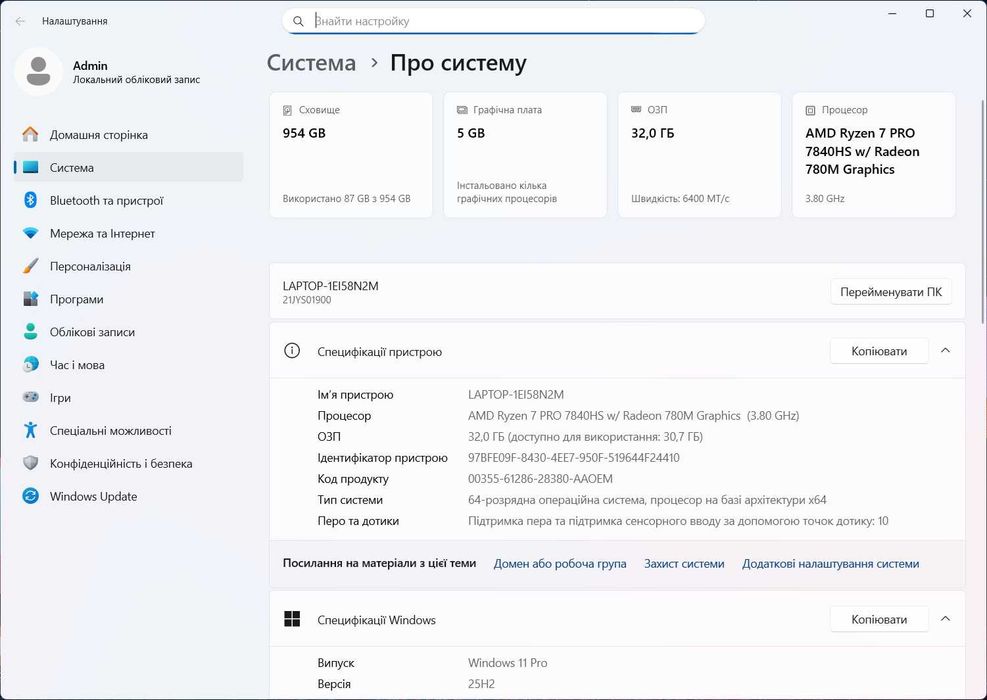This screenshot has height=700, width=987.
Task: Open Захист системи link
Action: click(684, 564)
